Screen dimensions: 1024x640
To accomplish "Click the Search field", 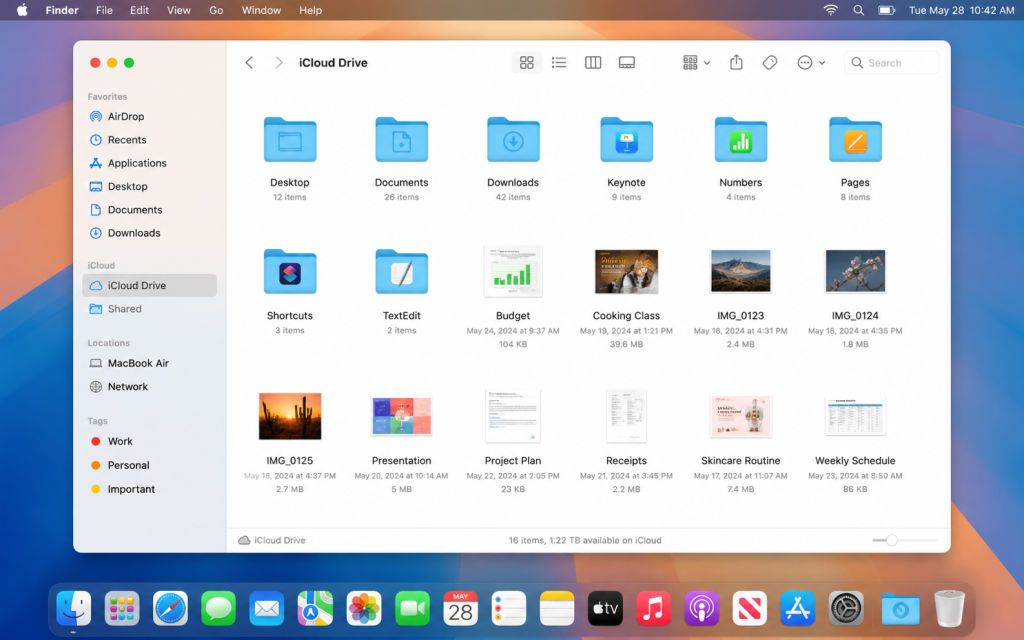I will coord(891,63).
